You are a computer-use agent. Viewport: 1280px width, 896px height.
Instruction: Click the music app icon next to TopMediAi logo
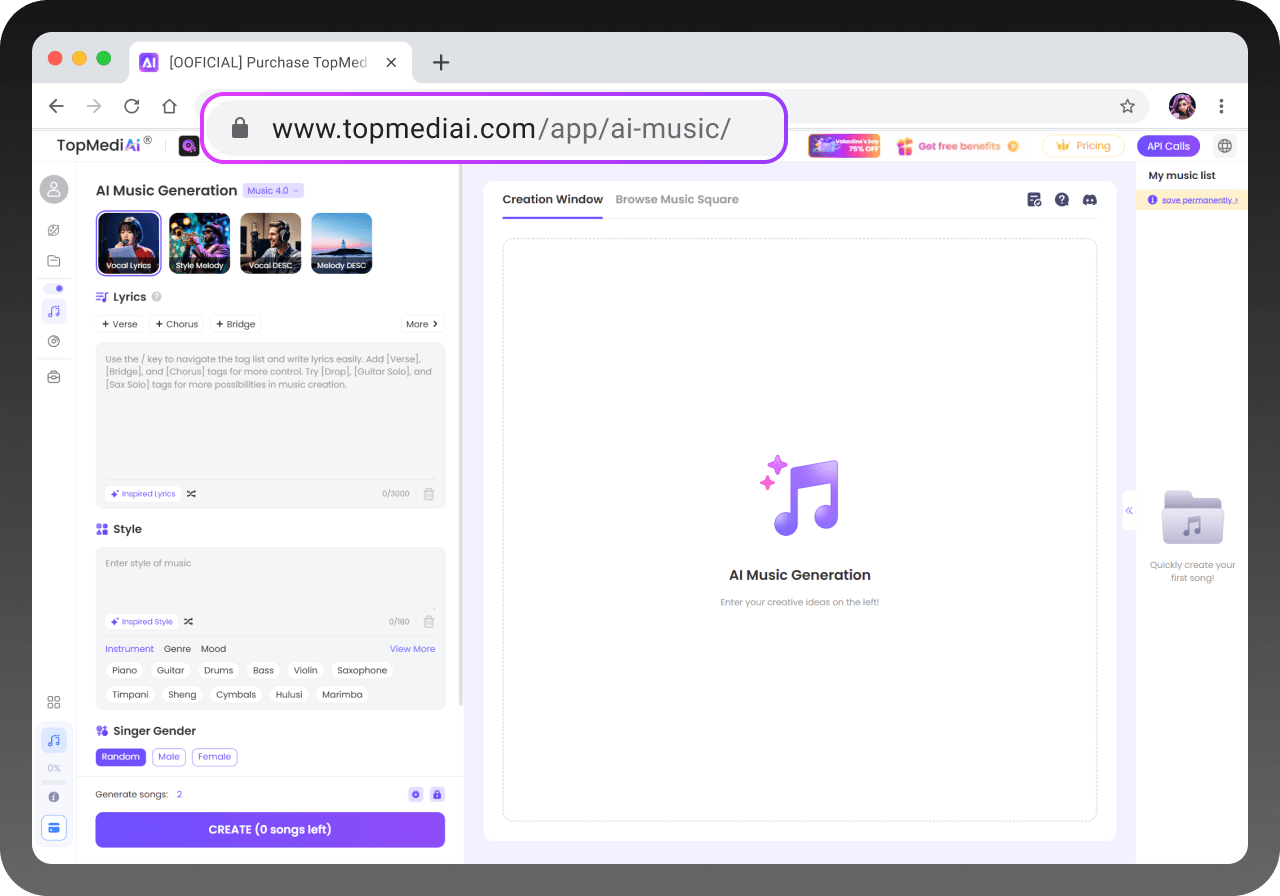pos(189,146)
